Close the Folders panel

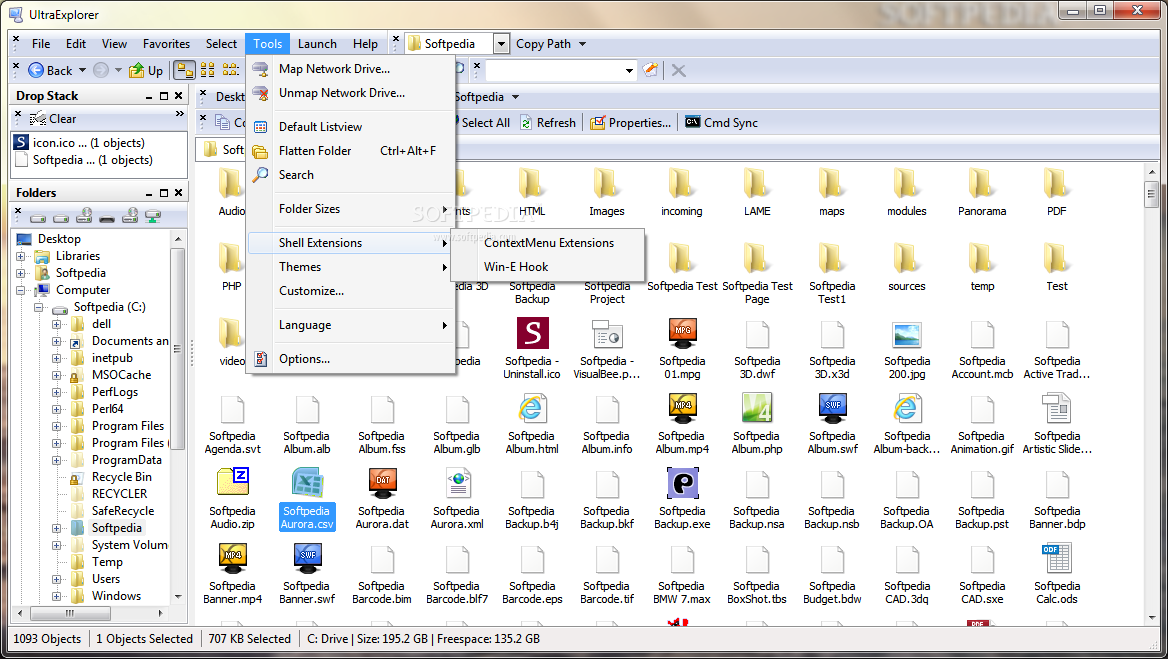(x=178, y=193)
